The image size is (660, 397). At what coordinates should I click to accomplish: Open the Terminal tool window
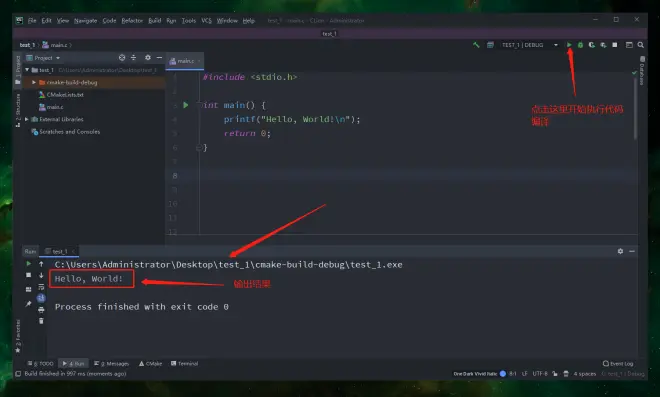[184, 364]
